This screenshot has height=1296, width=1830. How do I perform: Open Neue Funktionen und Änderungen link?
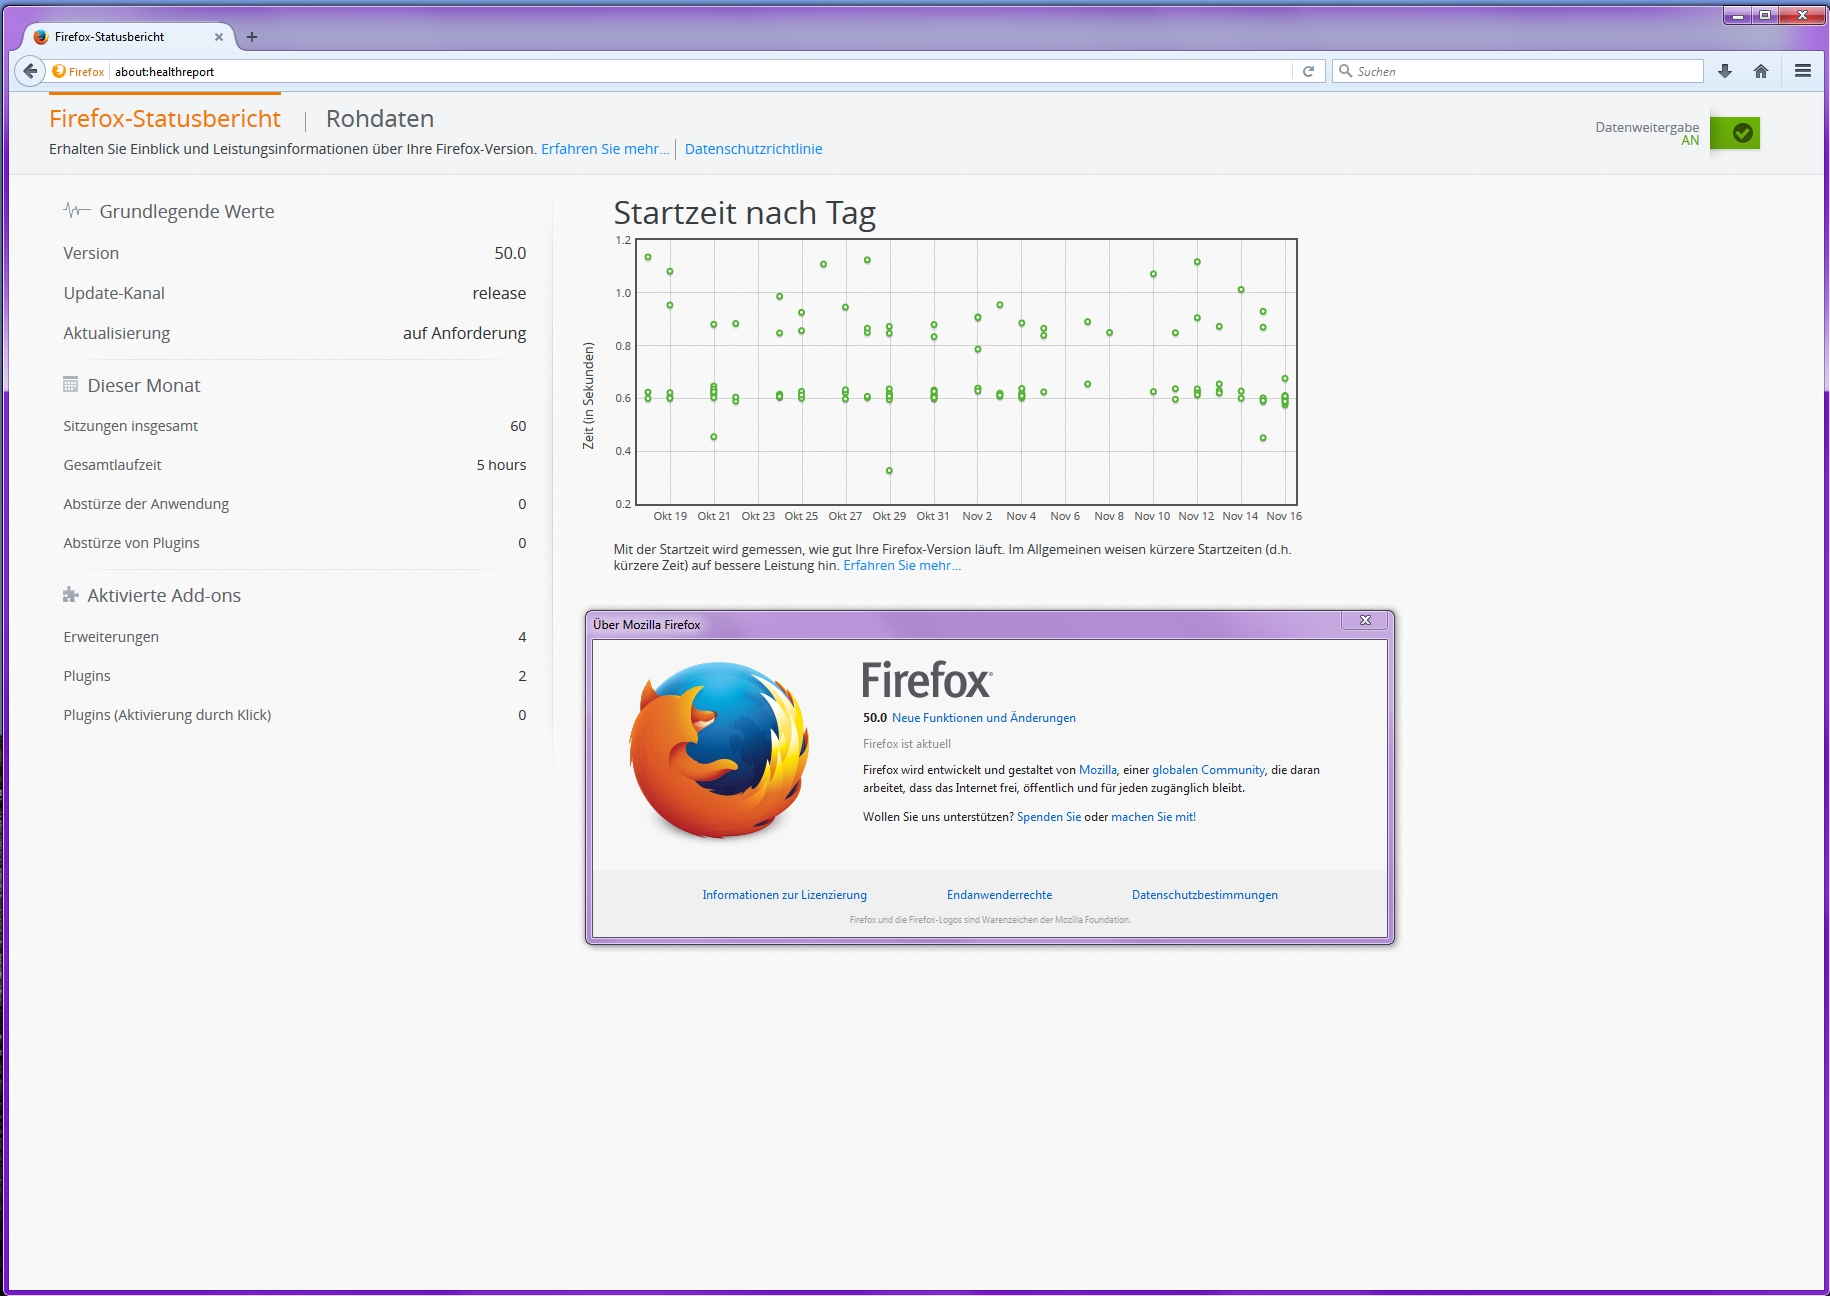point(984,718)
